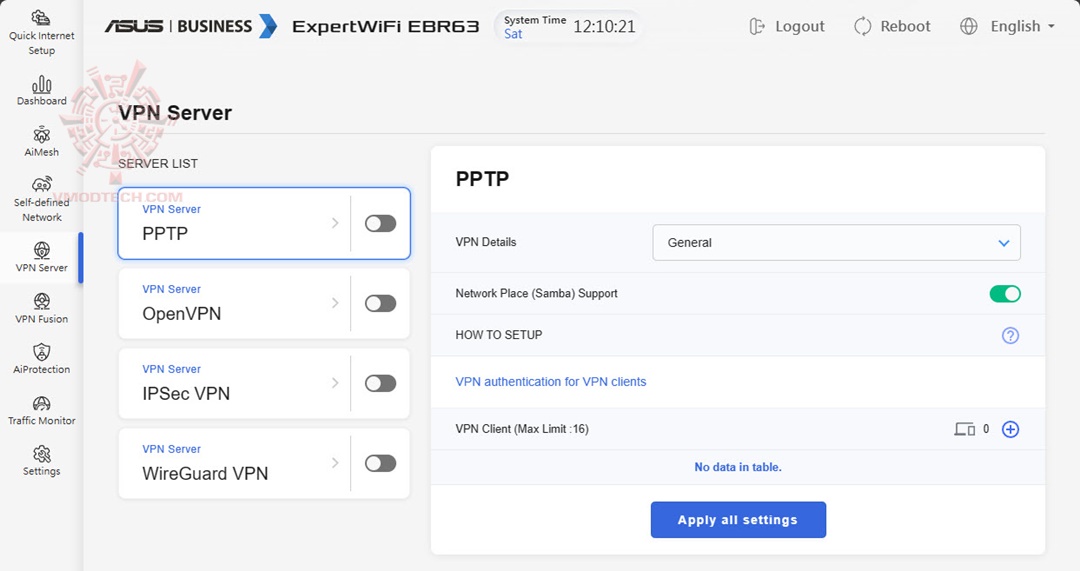Click the PPTP panel heading
This screenshot has height=571, width=1080.
pyautogui.click(x=482, y=179)
